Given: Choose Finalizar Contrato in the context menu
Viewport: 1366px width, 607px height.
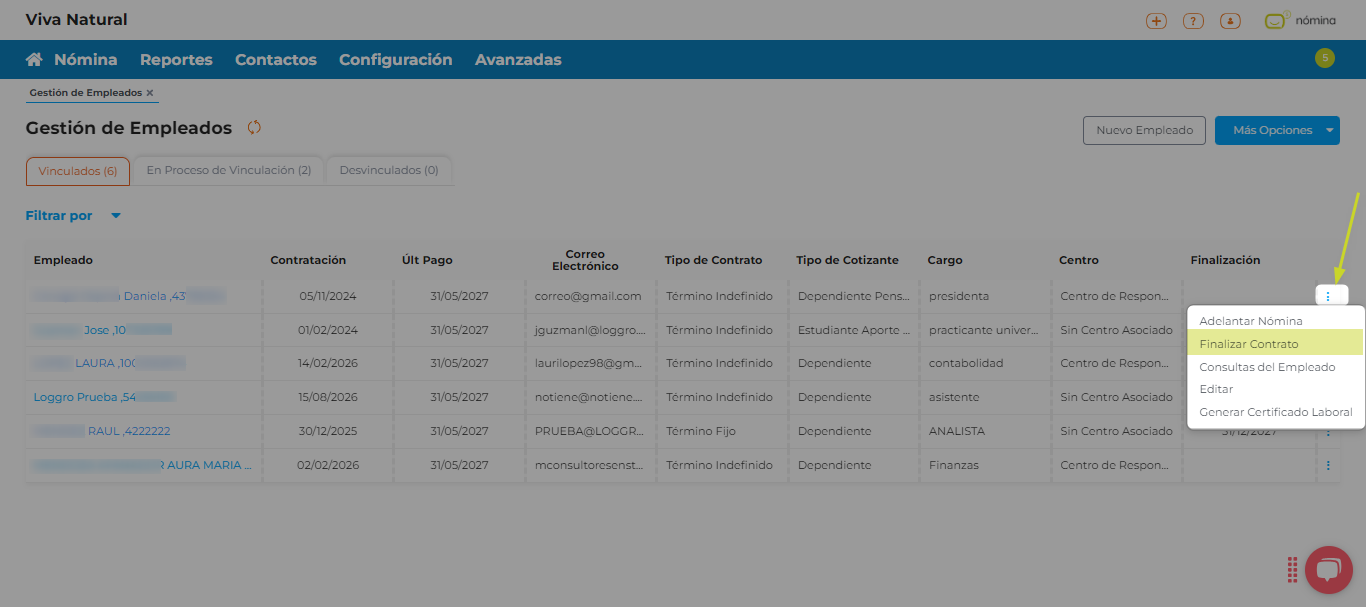Looking at the screenshot, I should [1275, 344].
